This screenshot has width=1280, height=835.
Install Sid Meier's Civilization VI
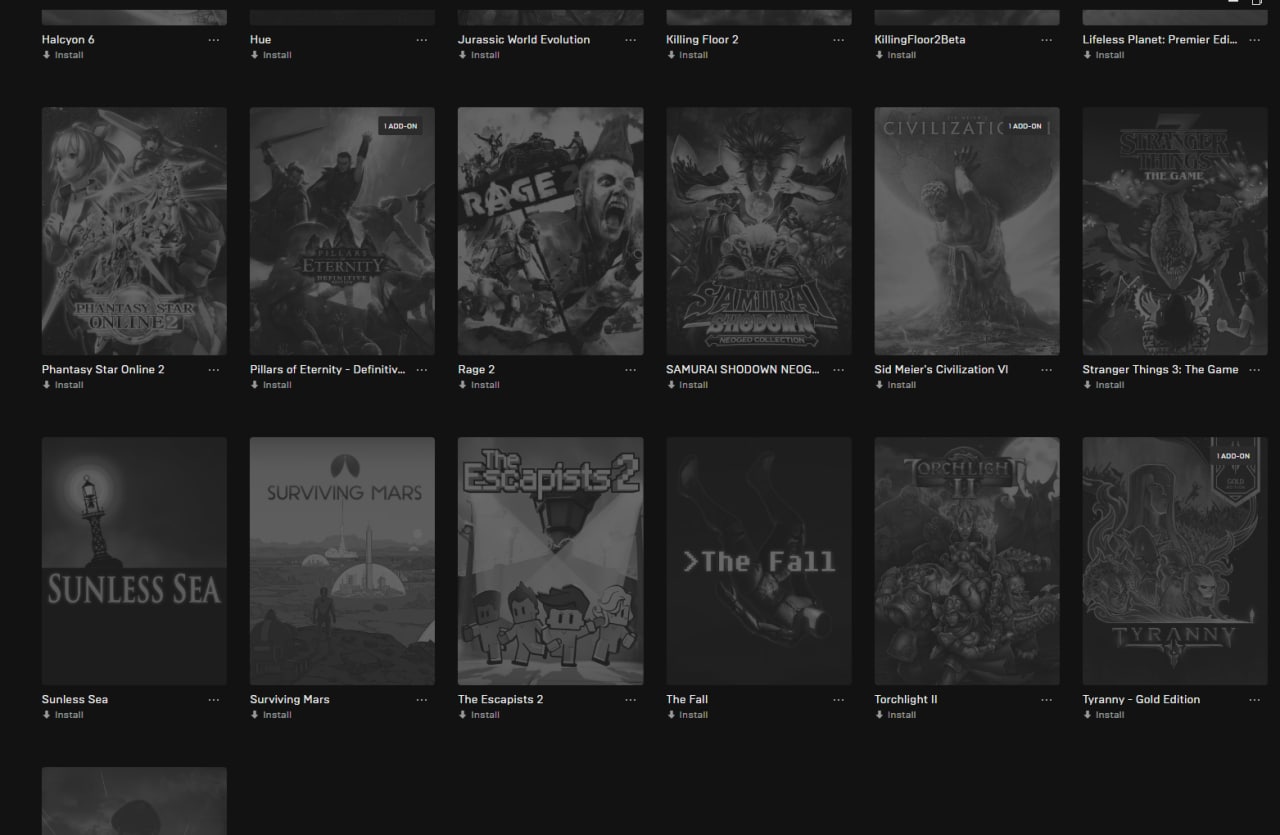pyautogui.click(x=895, y=385)
